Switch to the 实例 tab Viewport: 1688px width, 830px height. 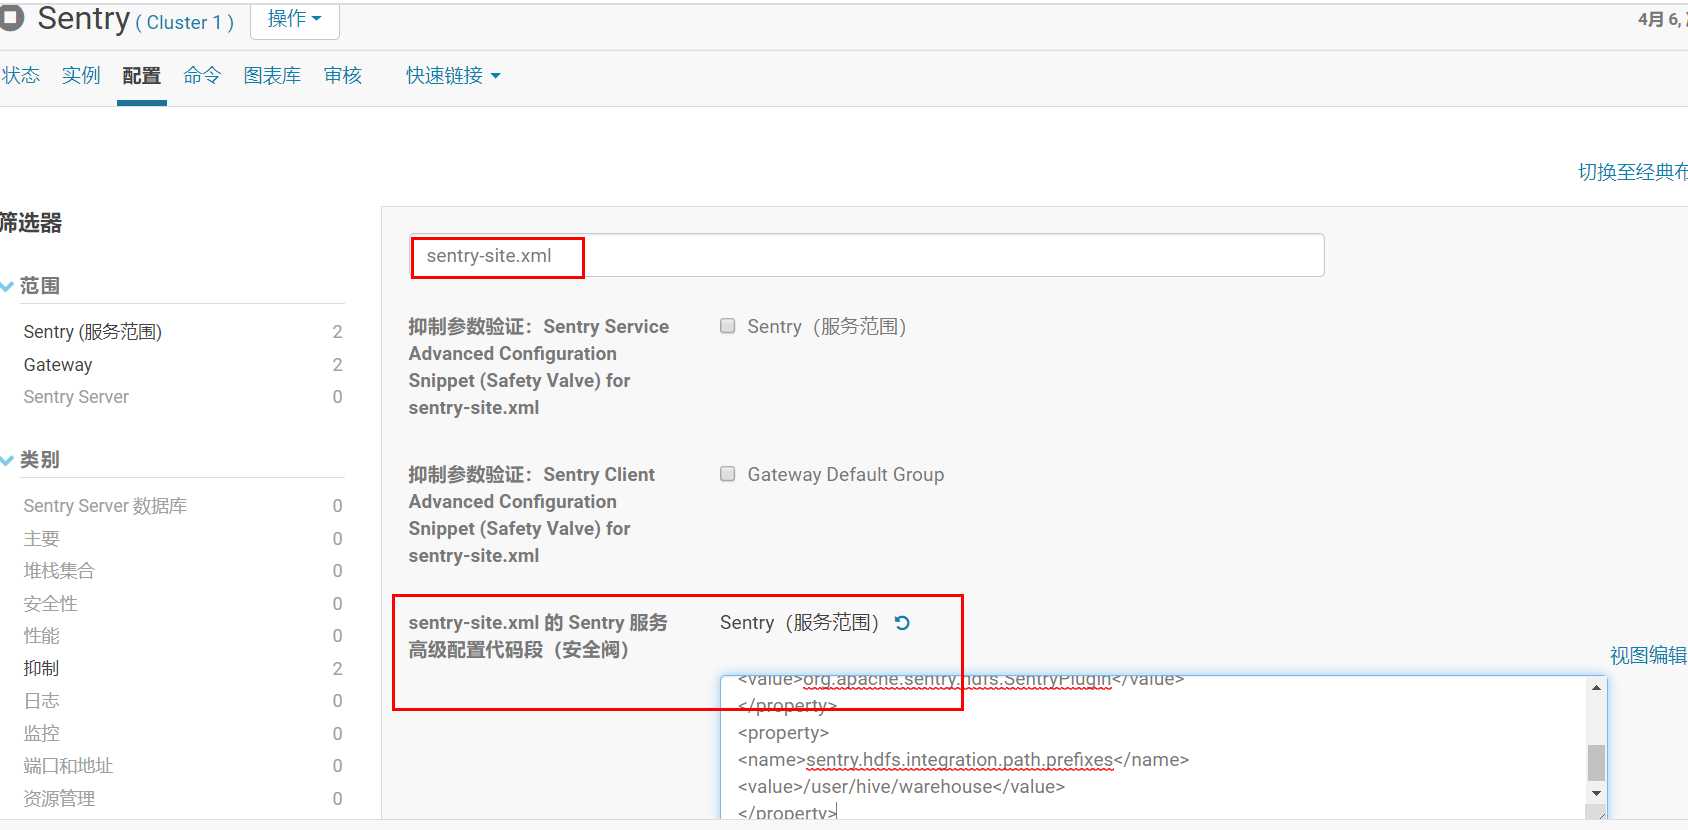(x=81, y=76)
